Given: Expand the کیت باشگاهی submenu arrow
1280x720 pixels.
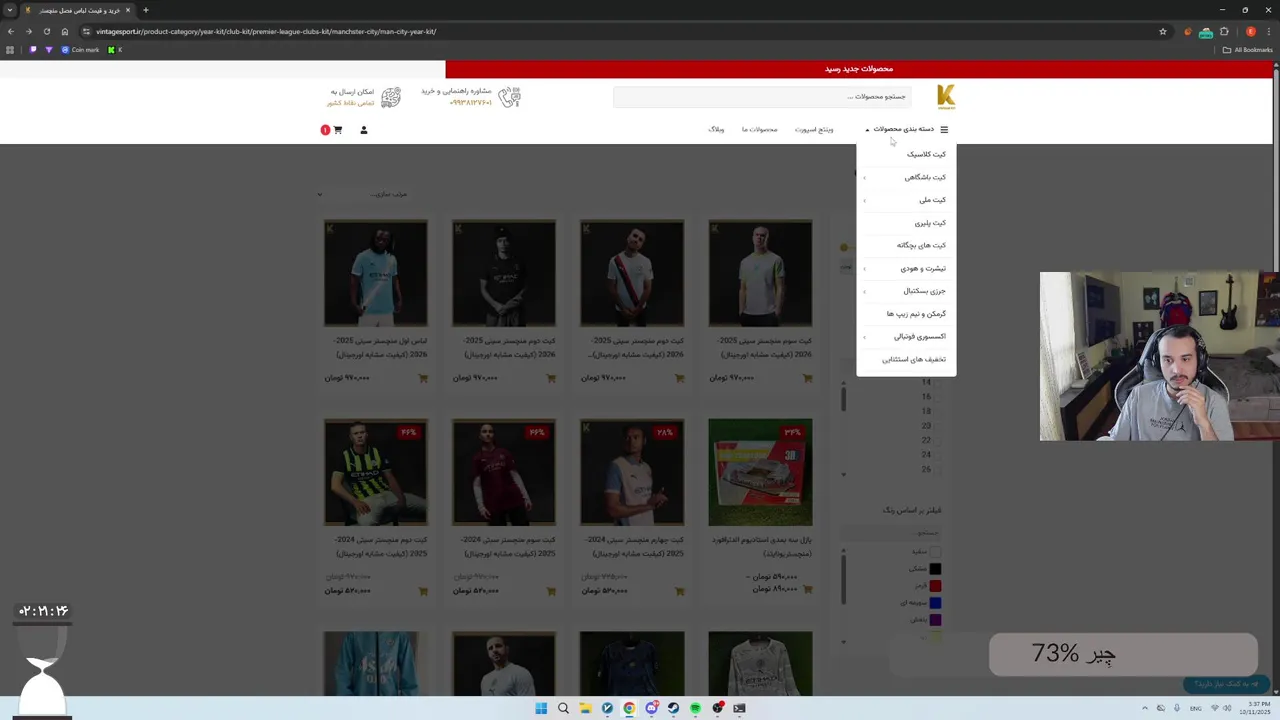Looking at the screenshot, I should [x=865, y=178].
